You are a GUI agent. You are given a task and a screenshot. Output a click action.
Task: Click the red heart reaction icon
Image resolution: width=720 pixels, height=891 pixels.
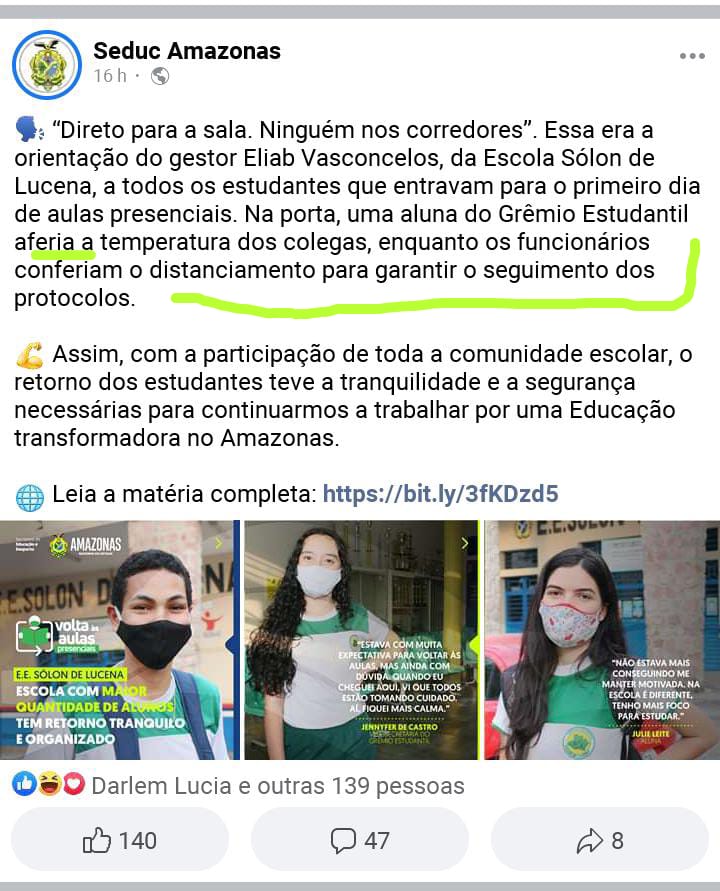click(74, 785)
